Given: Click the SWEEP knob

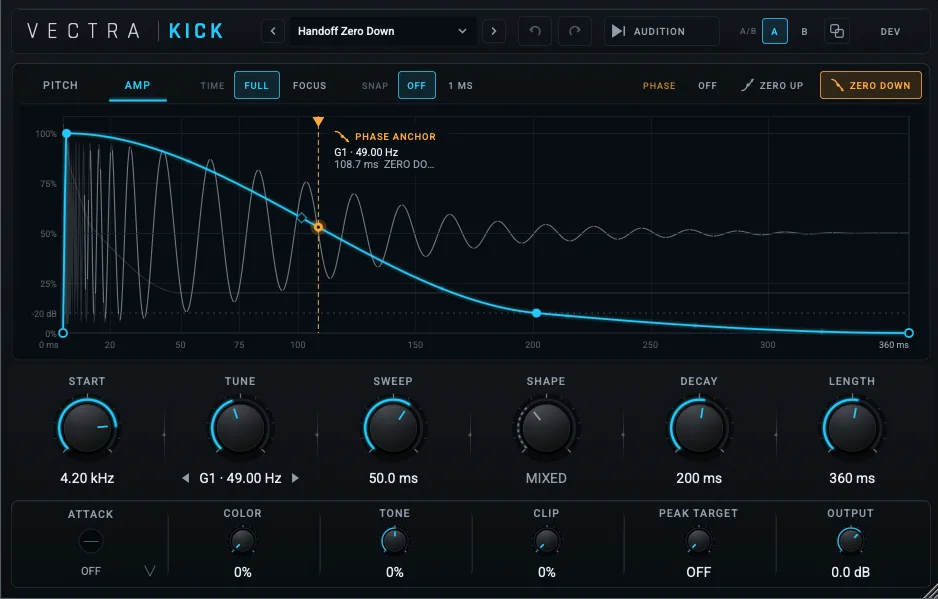Looking at the screenshot, I should coord(393,427).
